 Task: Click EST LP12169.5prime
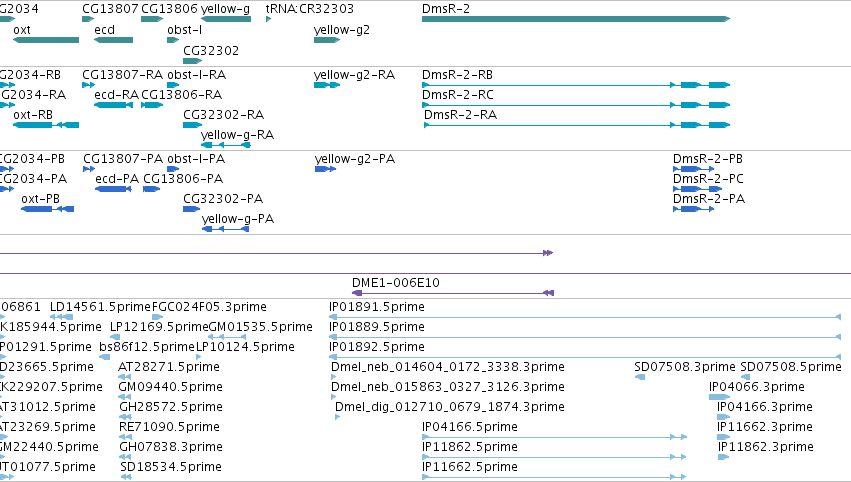tap(115, 337)
